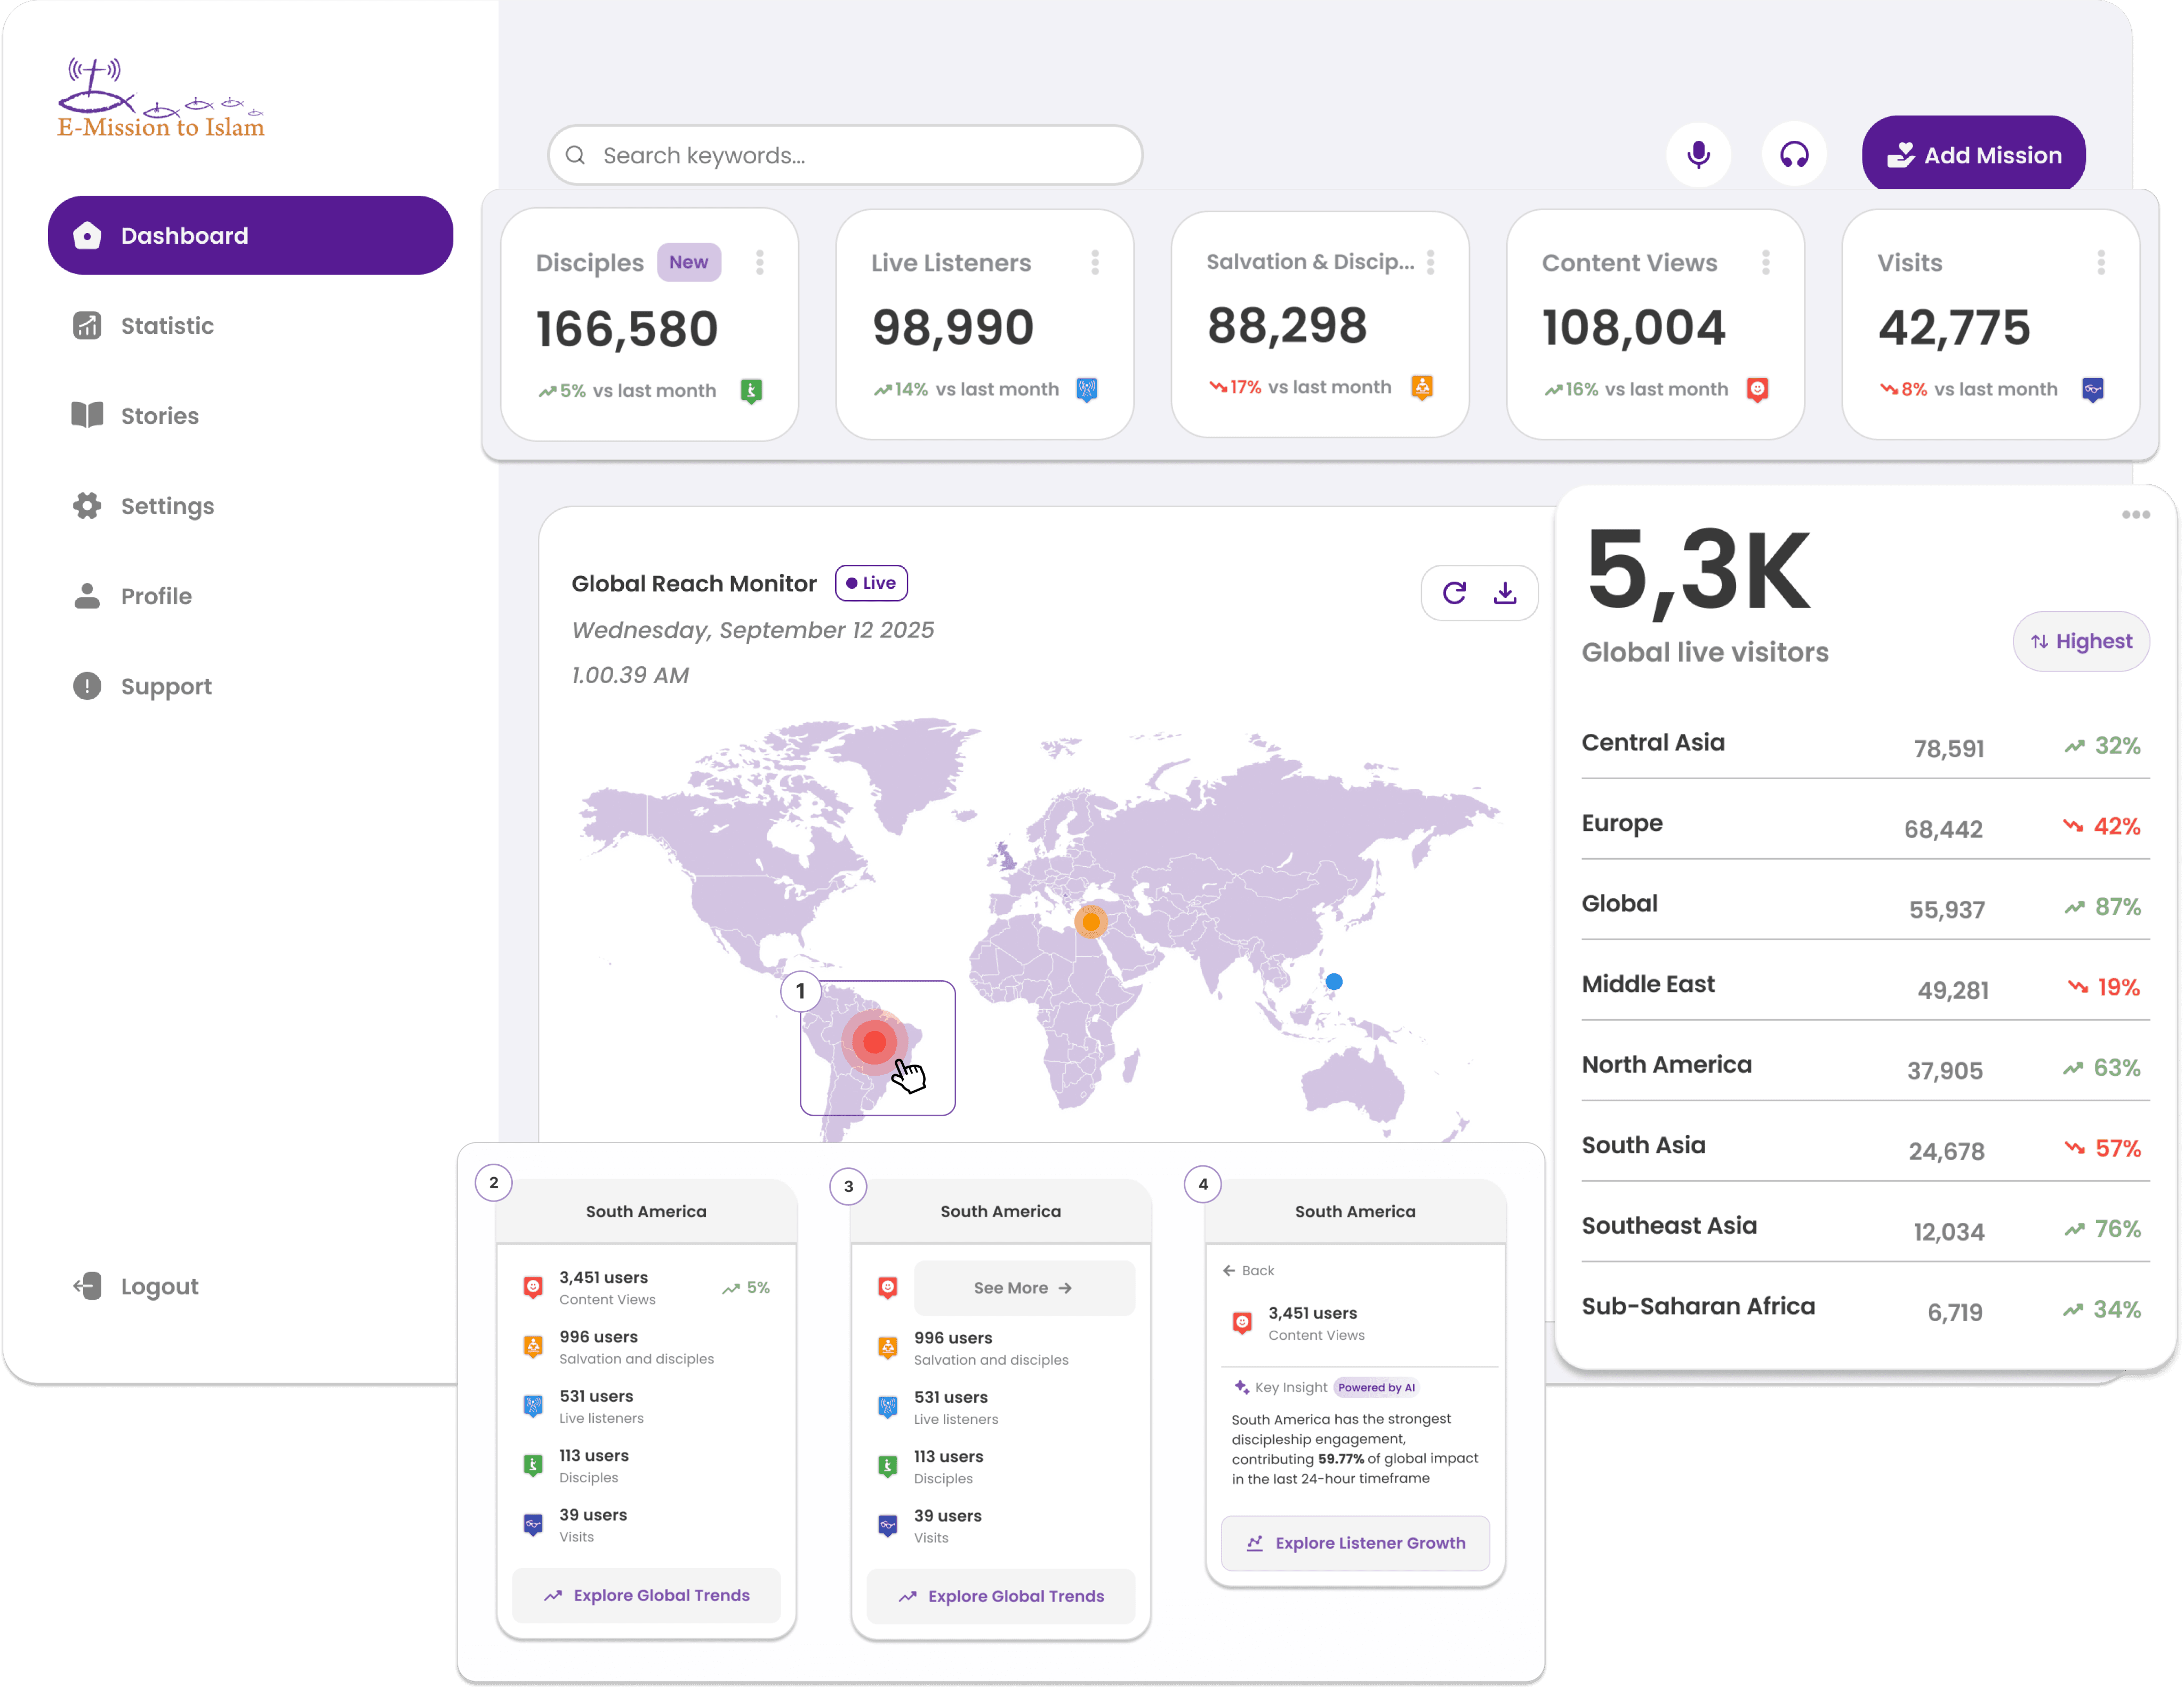Go Back in the South America card
The width and height of the screenshot is (2184, 1688).
point(1249,1270)
